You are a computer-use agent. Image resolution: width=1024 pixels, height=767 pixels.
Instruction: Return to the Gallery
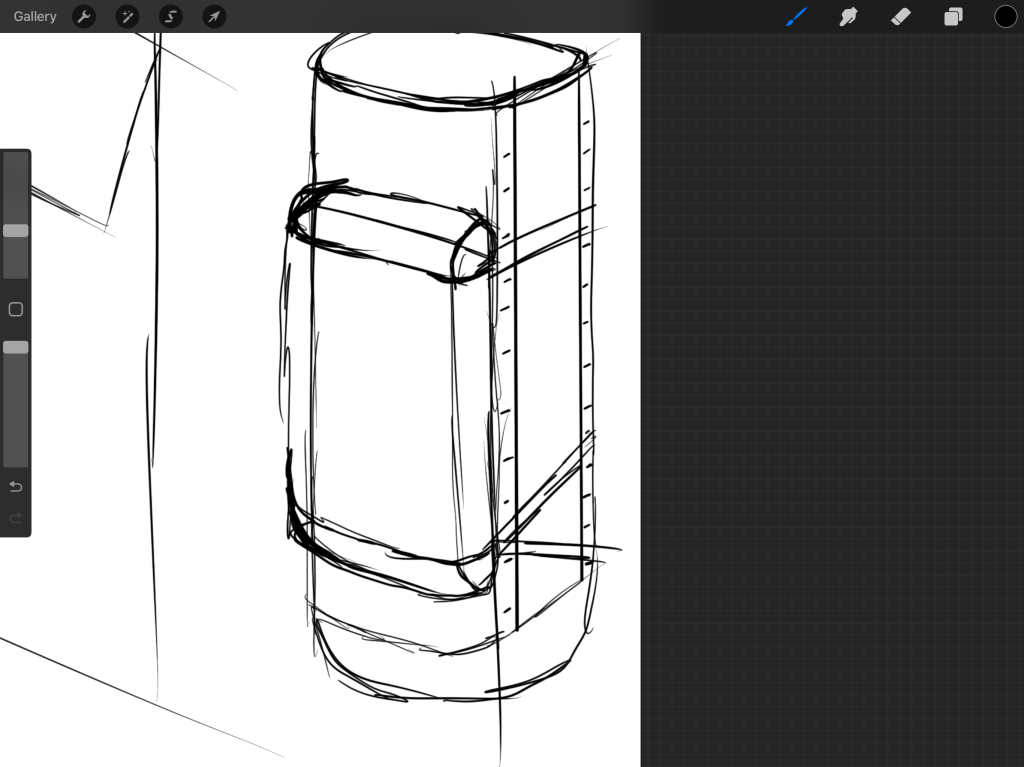(35, 17)
